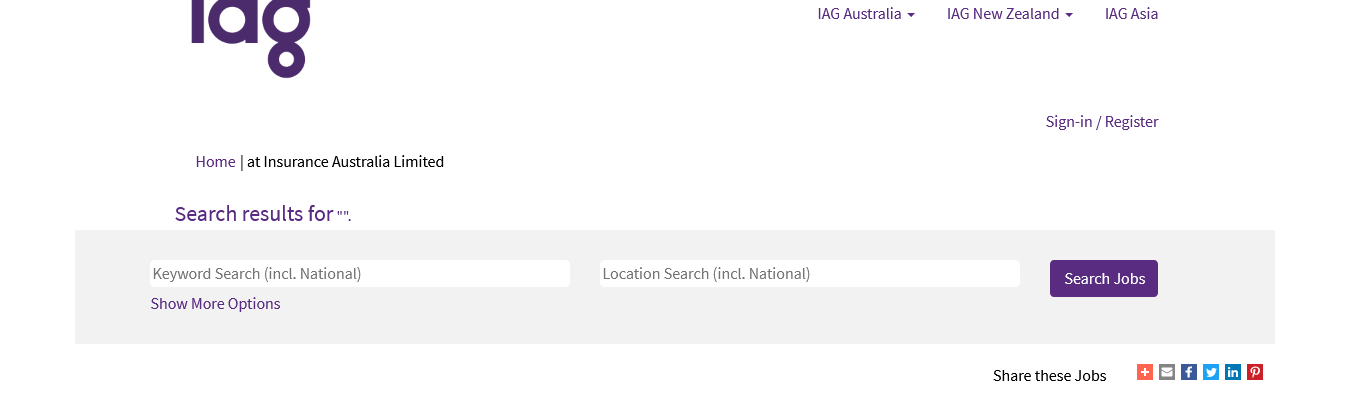Share these jobs on Pinterest
The height and width of the screenshot is (400, 1366).
pyautogui.click(x=1255, y=372)
